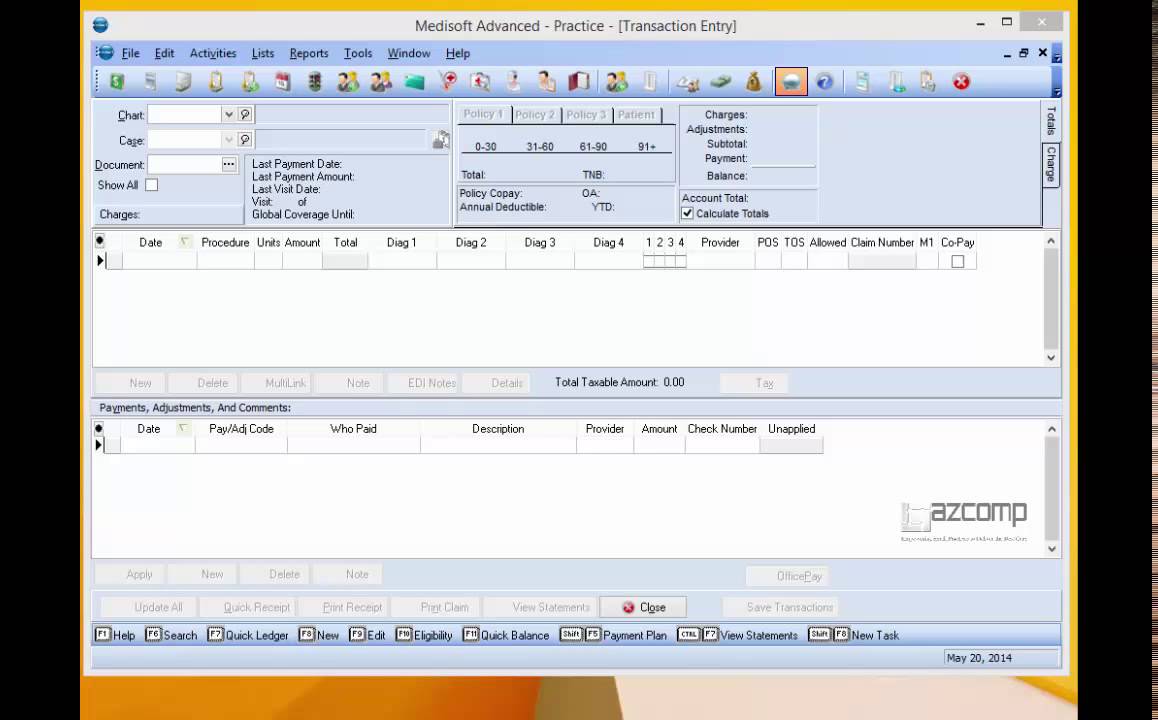Image resolution: width=1158 pixels, height=720 pixels.
Task: Click the cash stack toolbar icon
Action: click(721, 82)
